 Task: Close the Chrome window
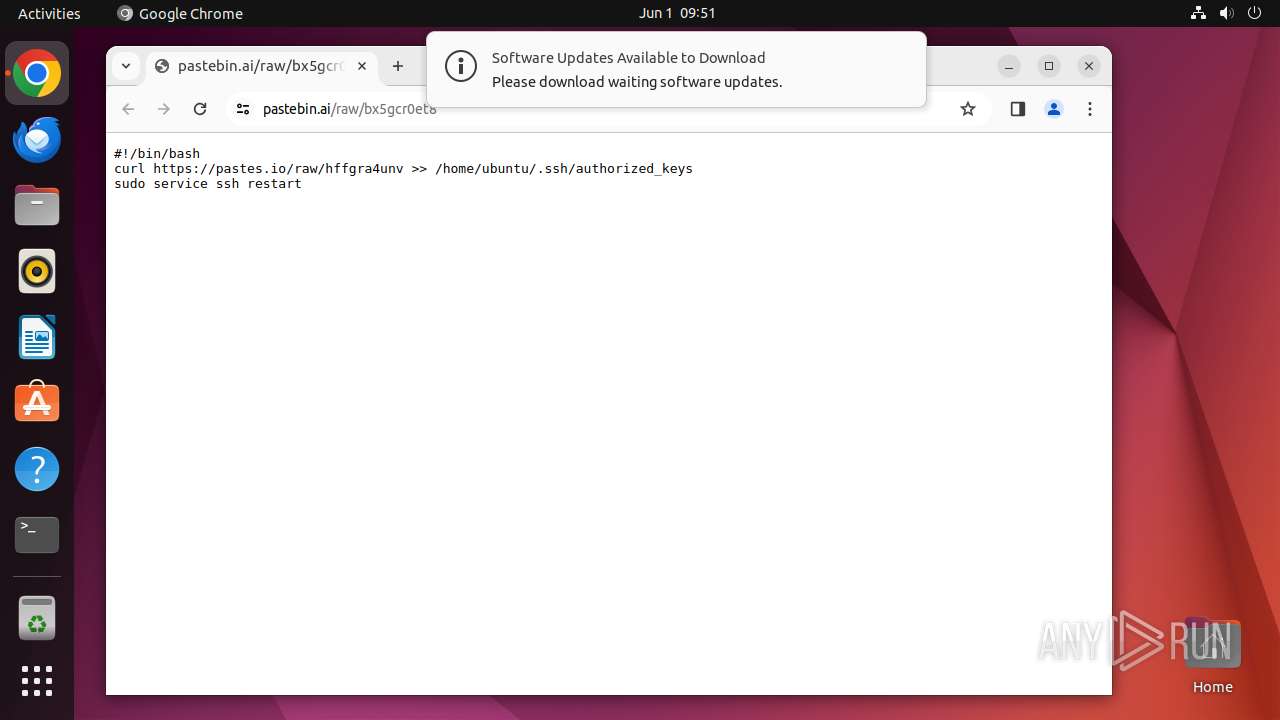pyautogui.click(x=1089, y=66)
